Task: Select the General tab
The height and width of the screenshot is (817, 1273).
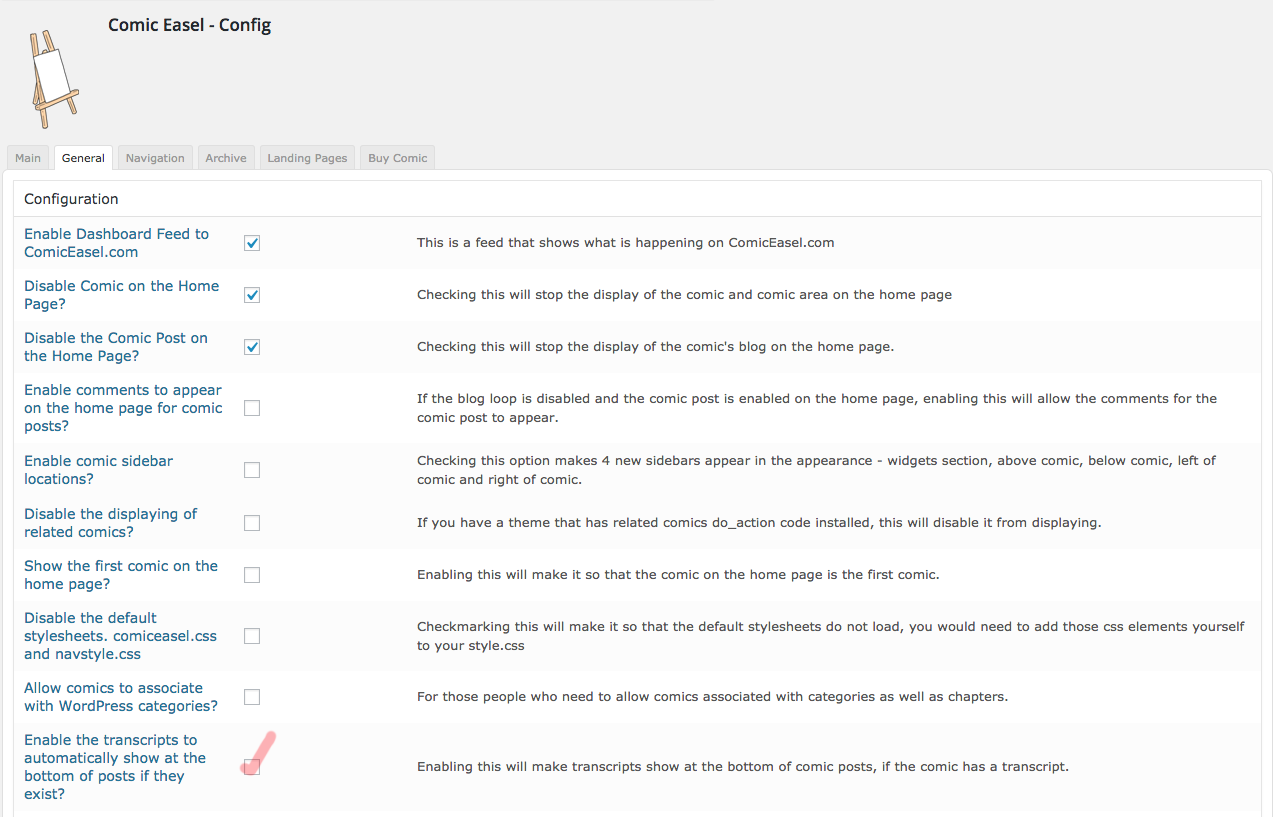Action: tap(83, 158)
